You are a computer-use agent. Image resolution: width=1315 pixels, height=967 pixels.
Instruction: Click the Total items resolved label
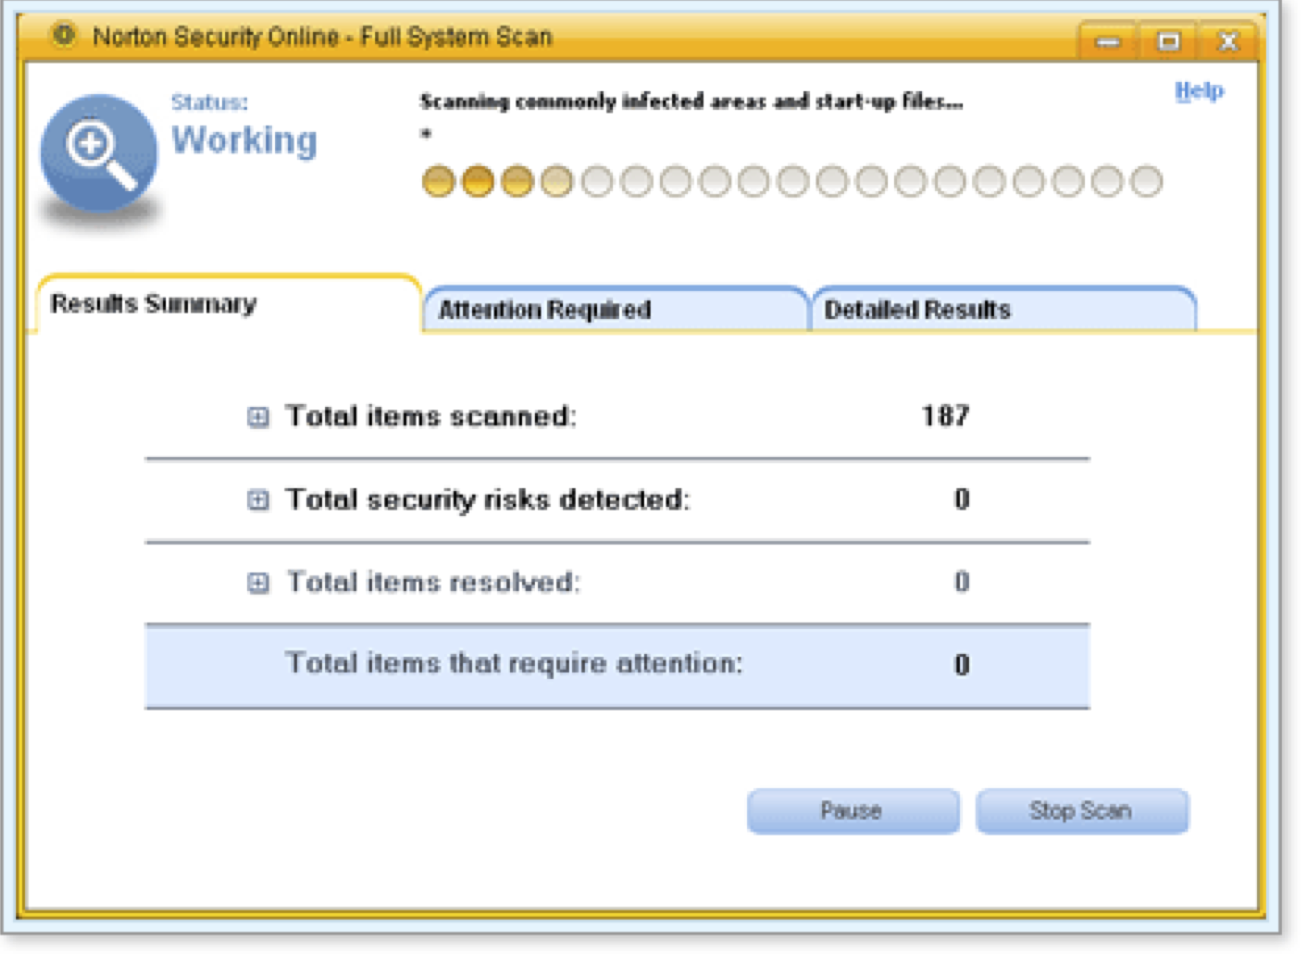pyautogui.click(x=433, y=582)
